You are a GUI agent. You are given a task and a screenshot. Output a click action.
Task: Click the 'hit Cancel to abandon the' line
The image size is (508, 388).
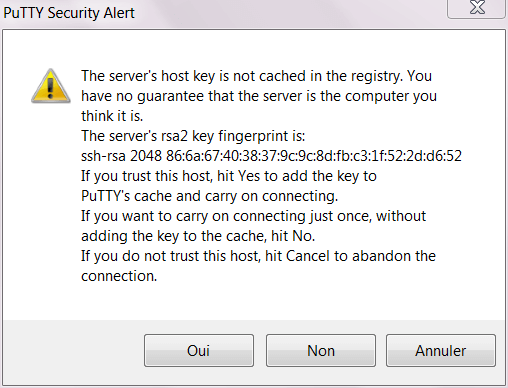tap(258, 256)
